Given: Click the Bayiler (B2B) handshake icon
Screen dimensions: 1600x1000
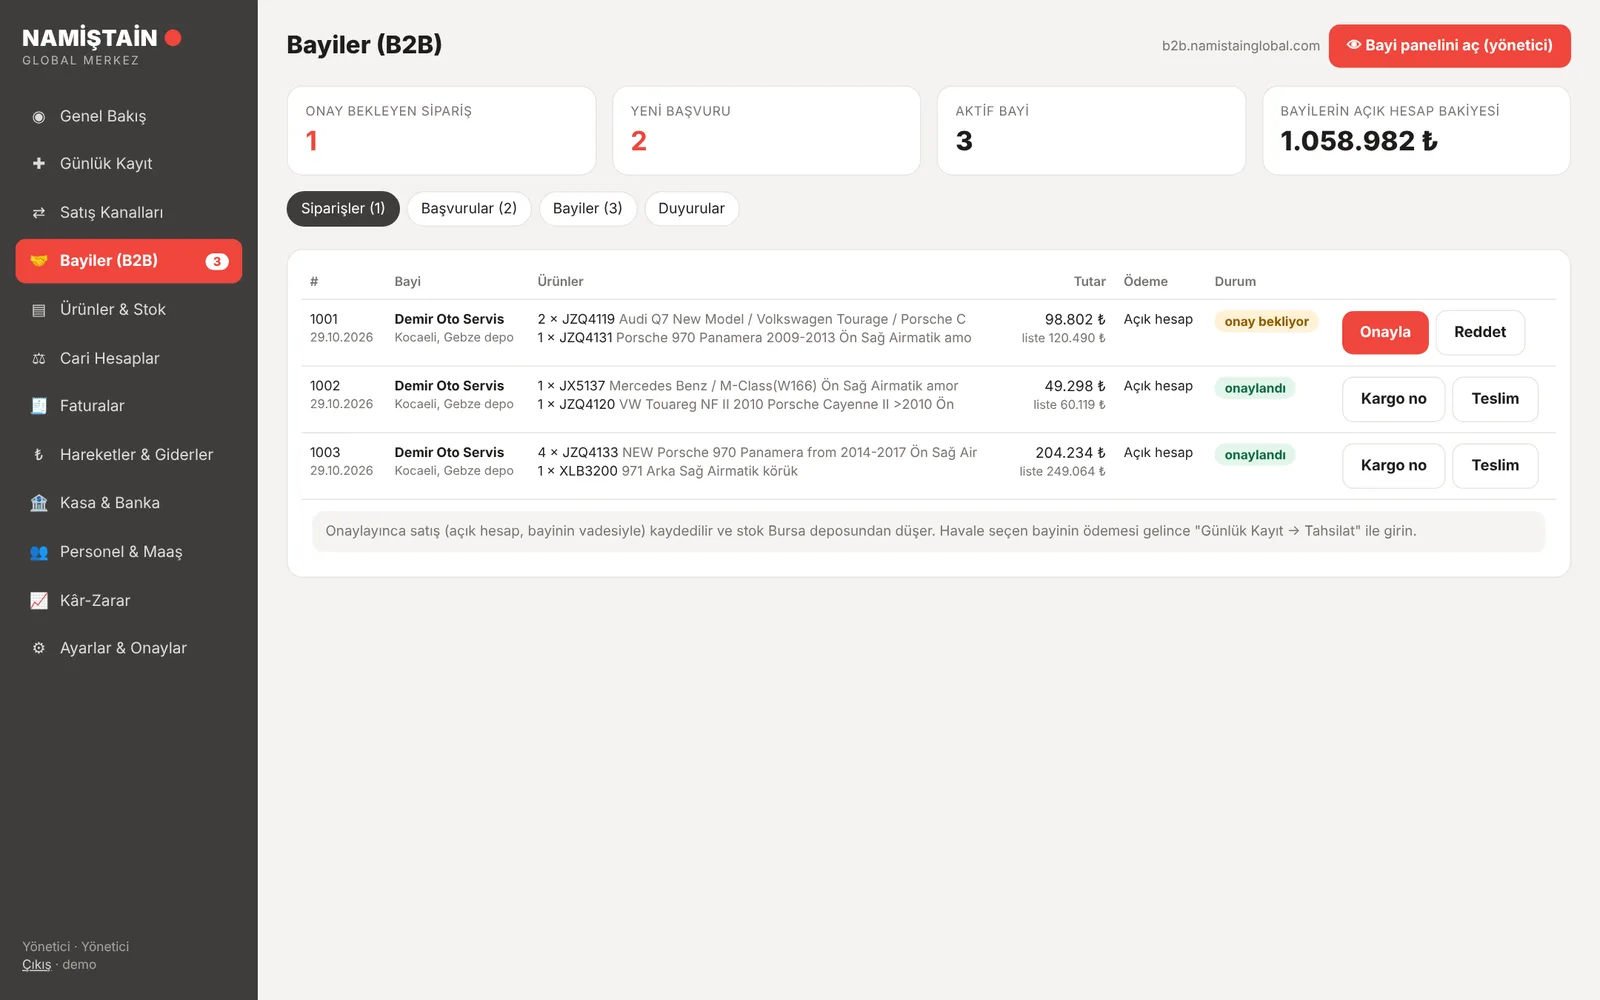Looking at the screenshot, I should 39,261.
